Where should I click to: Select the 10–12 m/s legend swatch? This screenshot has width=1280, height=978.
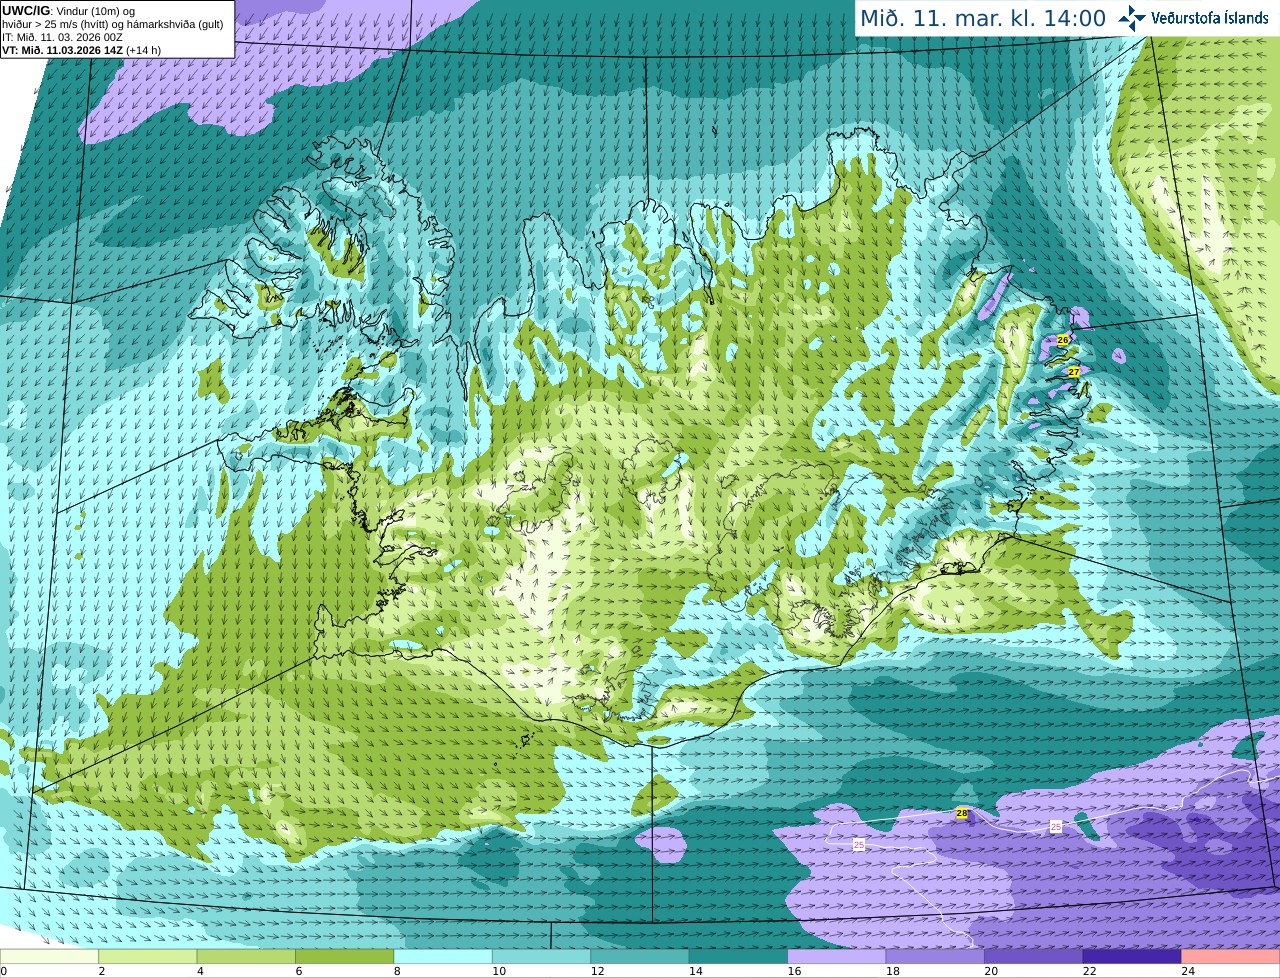coord(542,957)
